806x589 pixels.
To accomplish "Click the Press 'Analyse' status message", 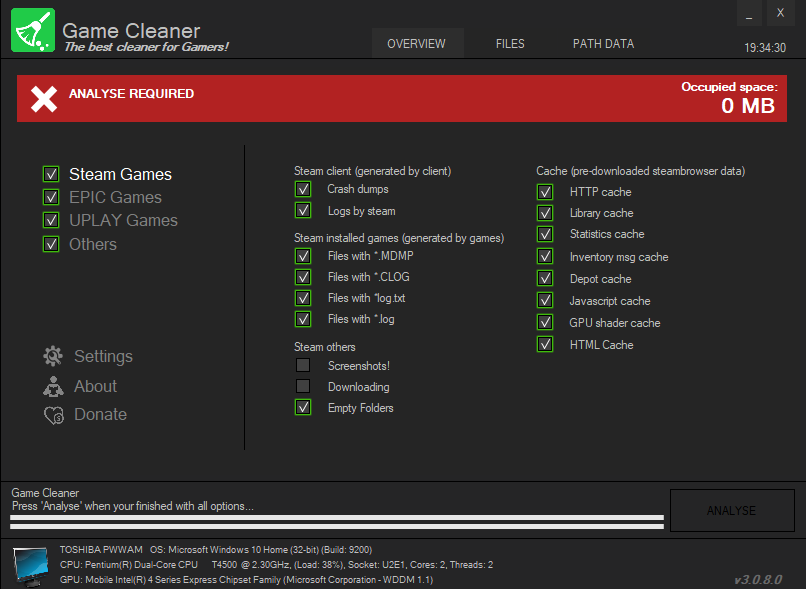I will click(133, 506).
